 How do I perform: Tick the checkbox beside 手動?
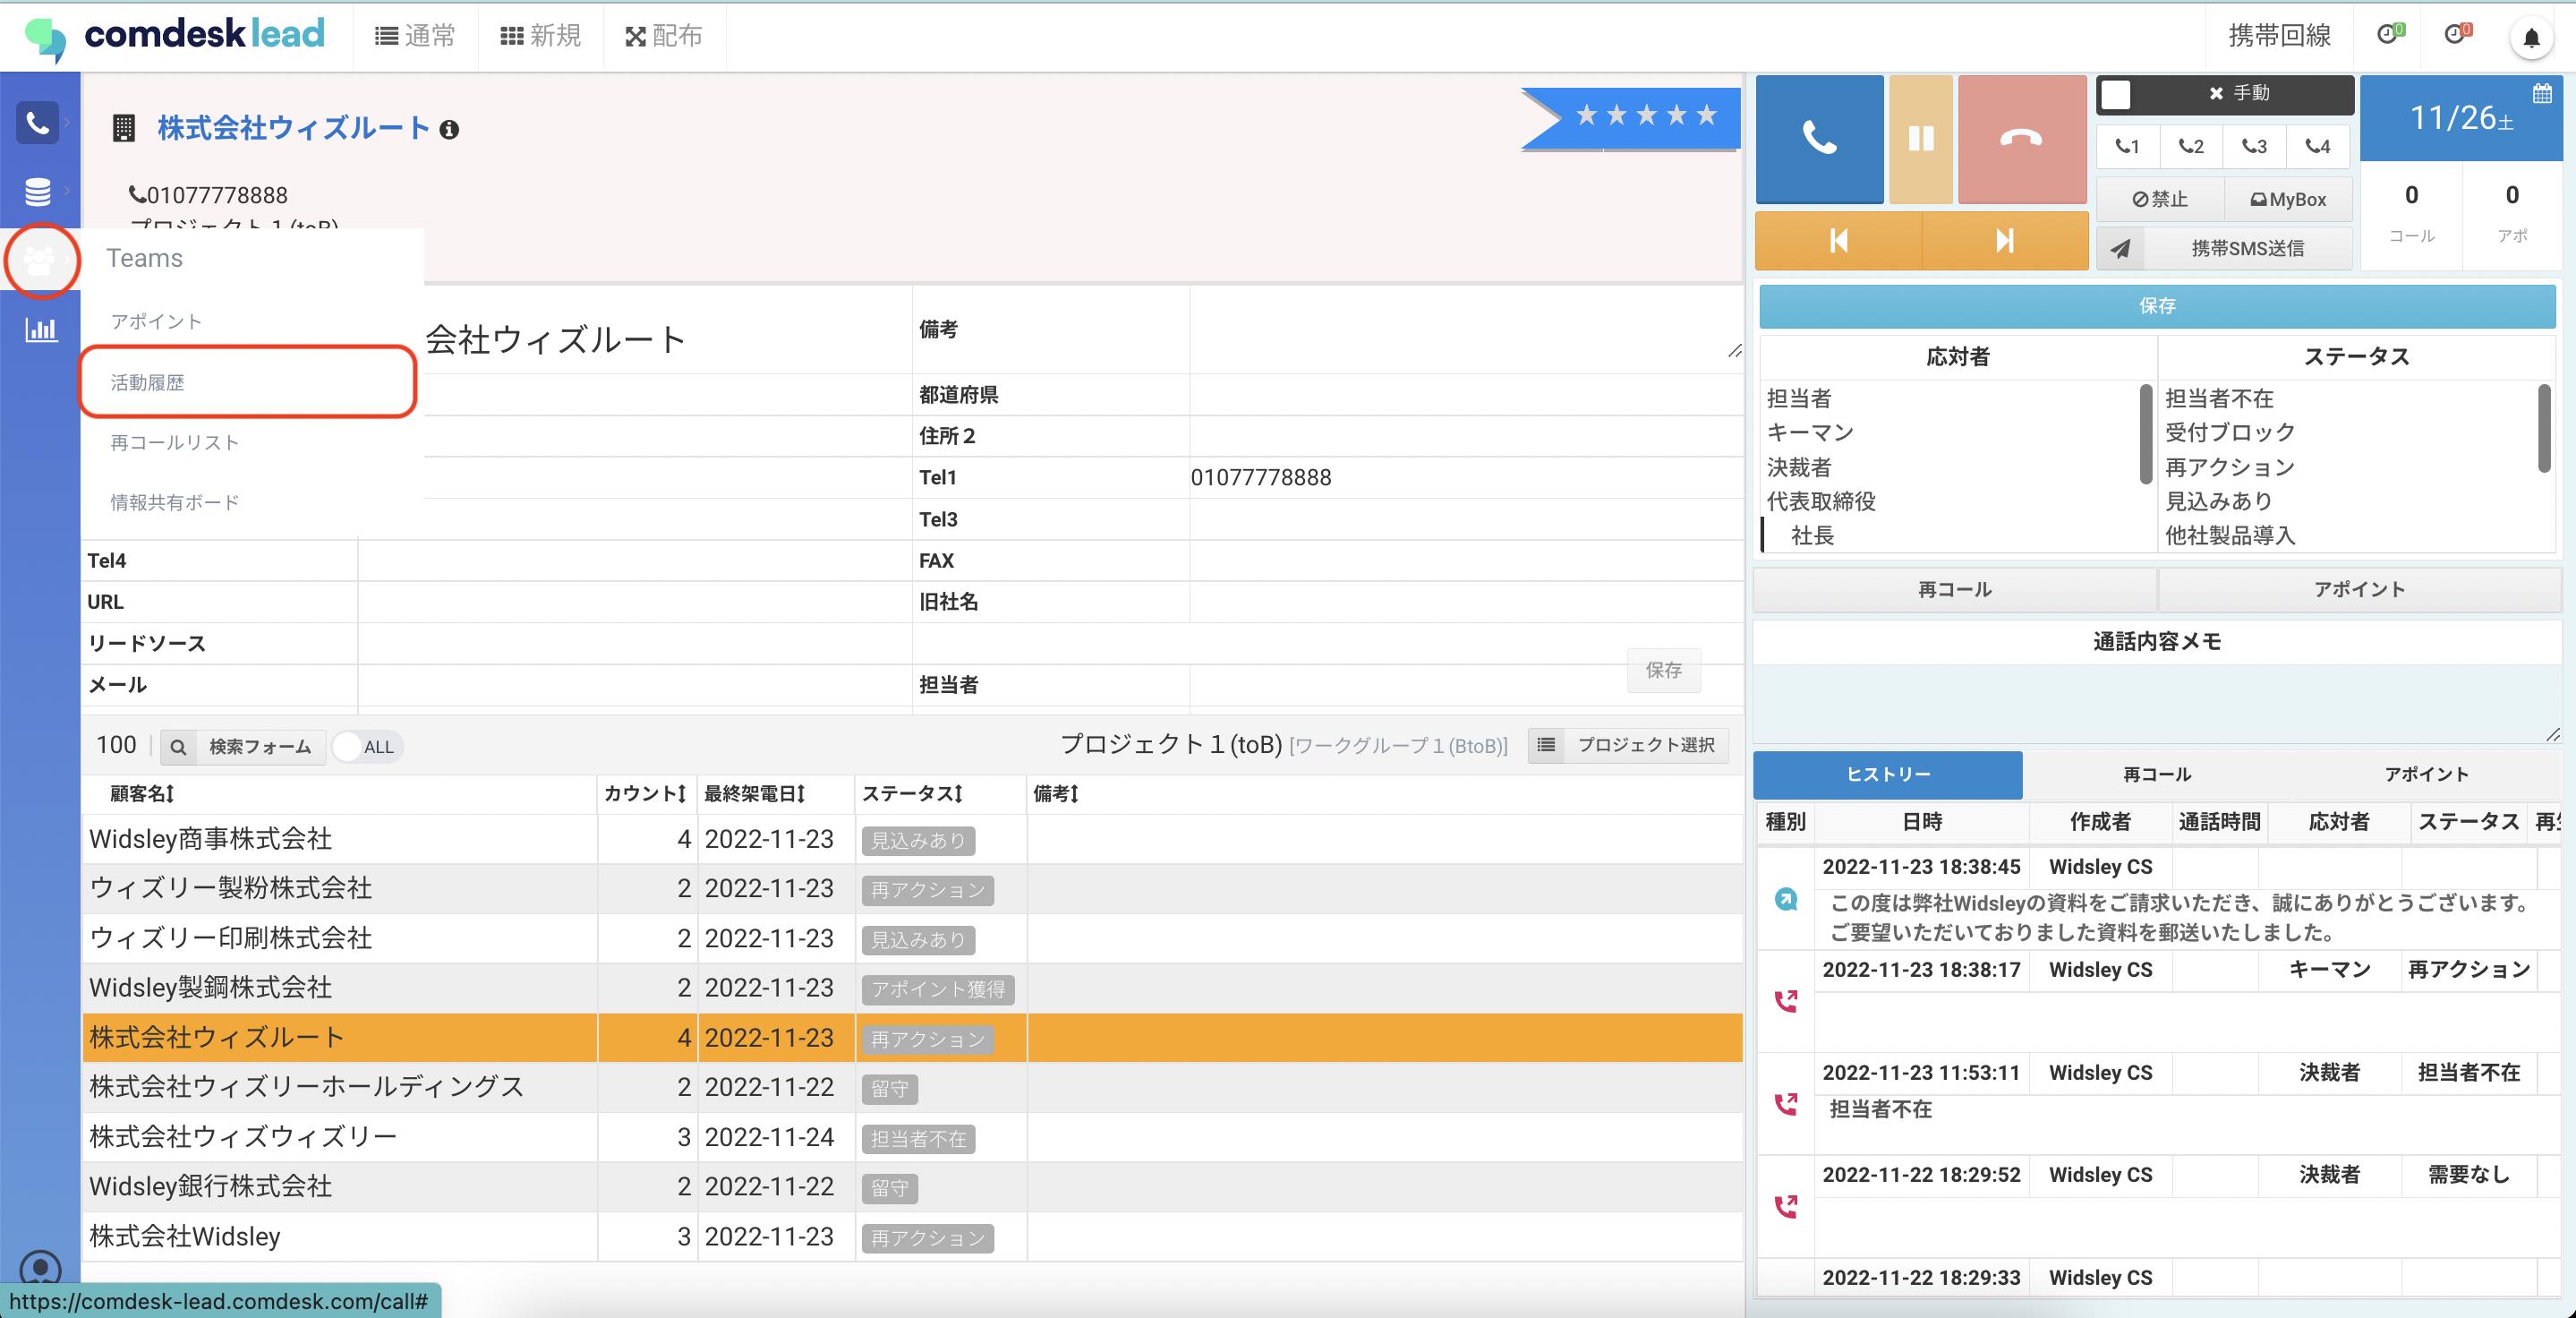pyautogui.click(x=2115, y=94)
